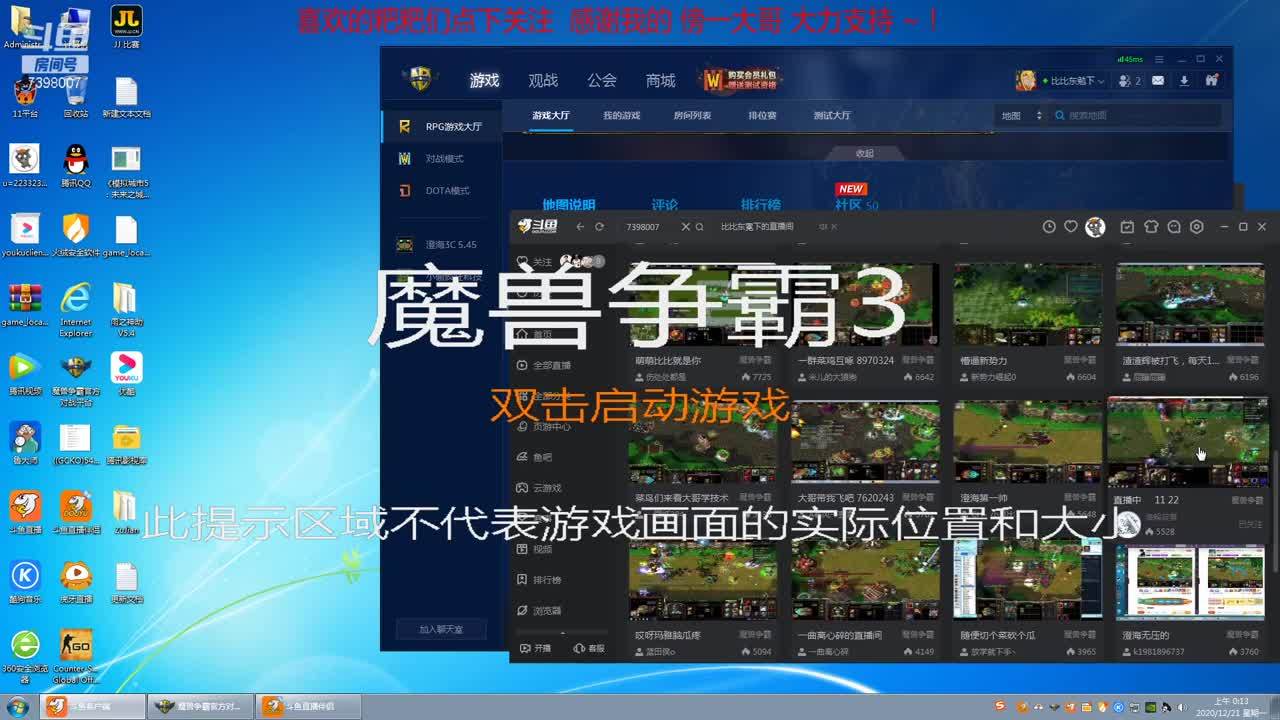1280x720 pixels.
Task: Click the platform shield logo in game window
Action: [421, 79]
